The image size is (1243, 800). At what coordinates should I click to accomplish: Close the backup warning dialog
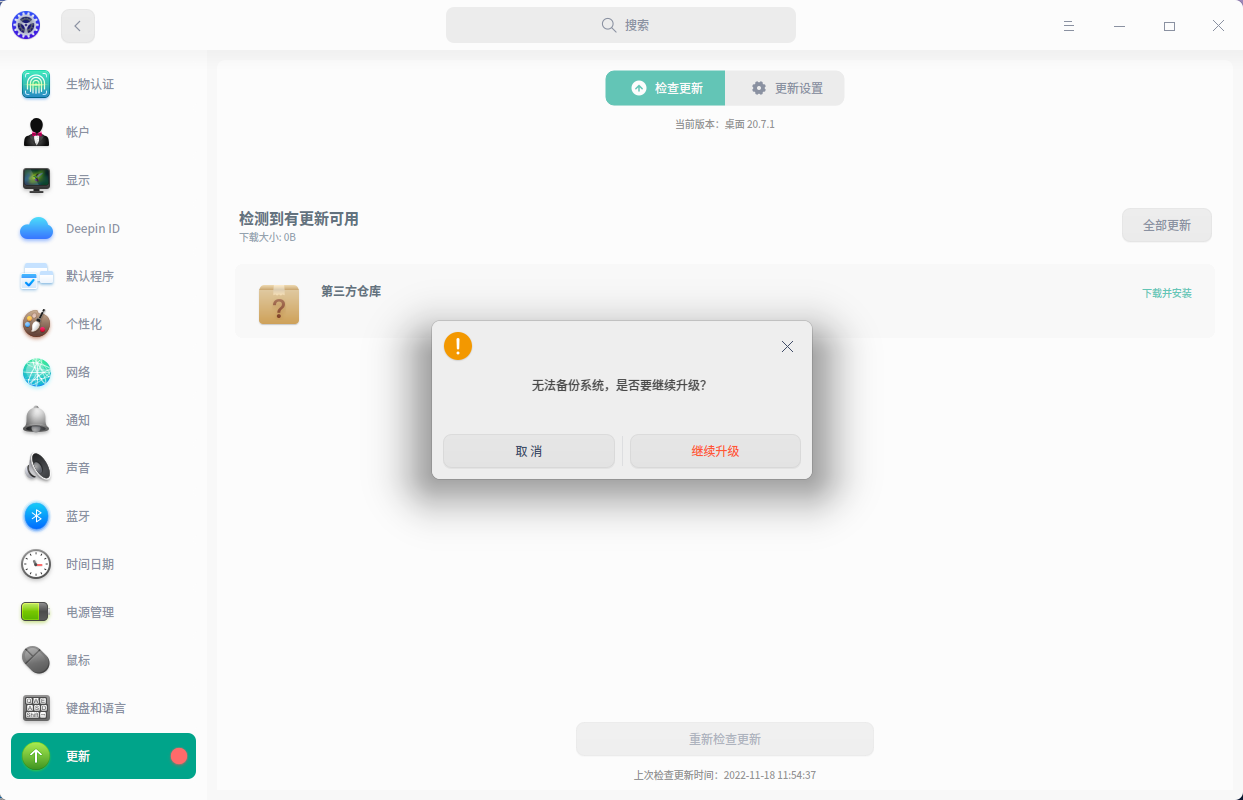tap(787, 346)
